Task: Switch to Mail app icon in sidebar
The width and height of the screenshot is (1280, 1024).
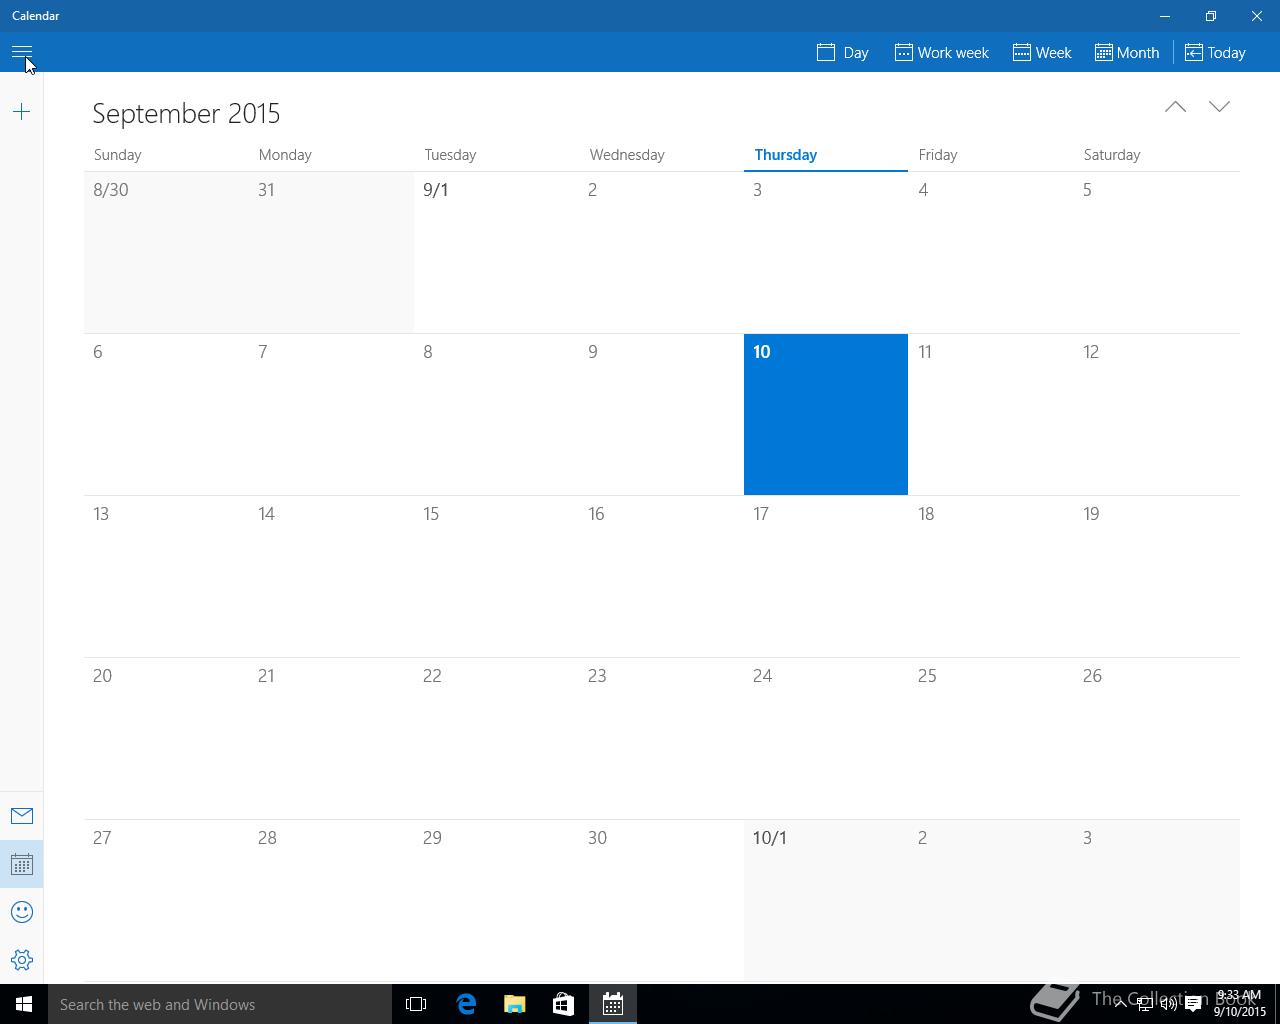Action: pyautogui.click(x=22, y=816)
